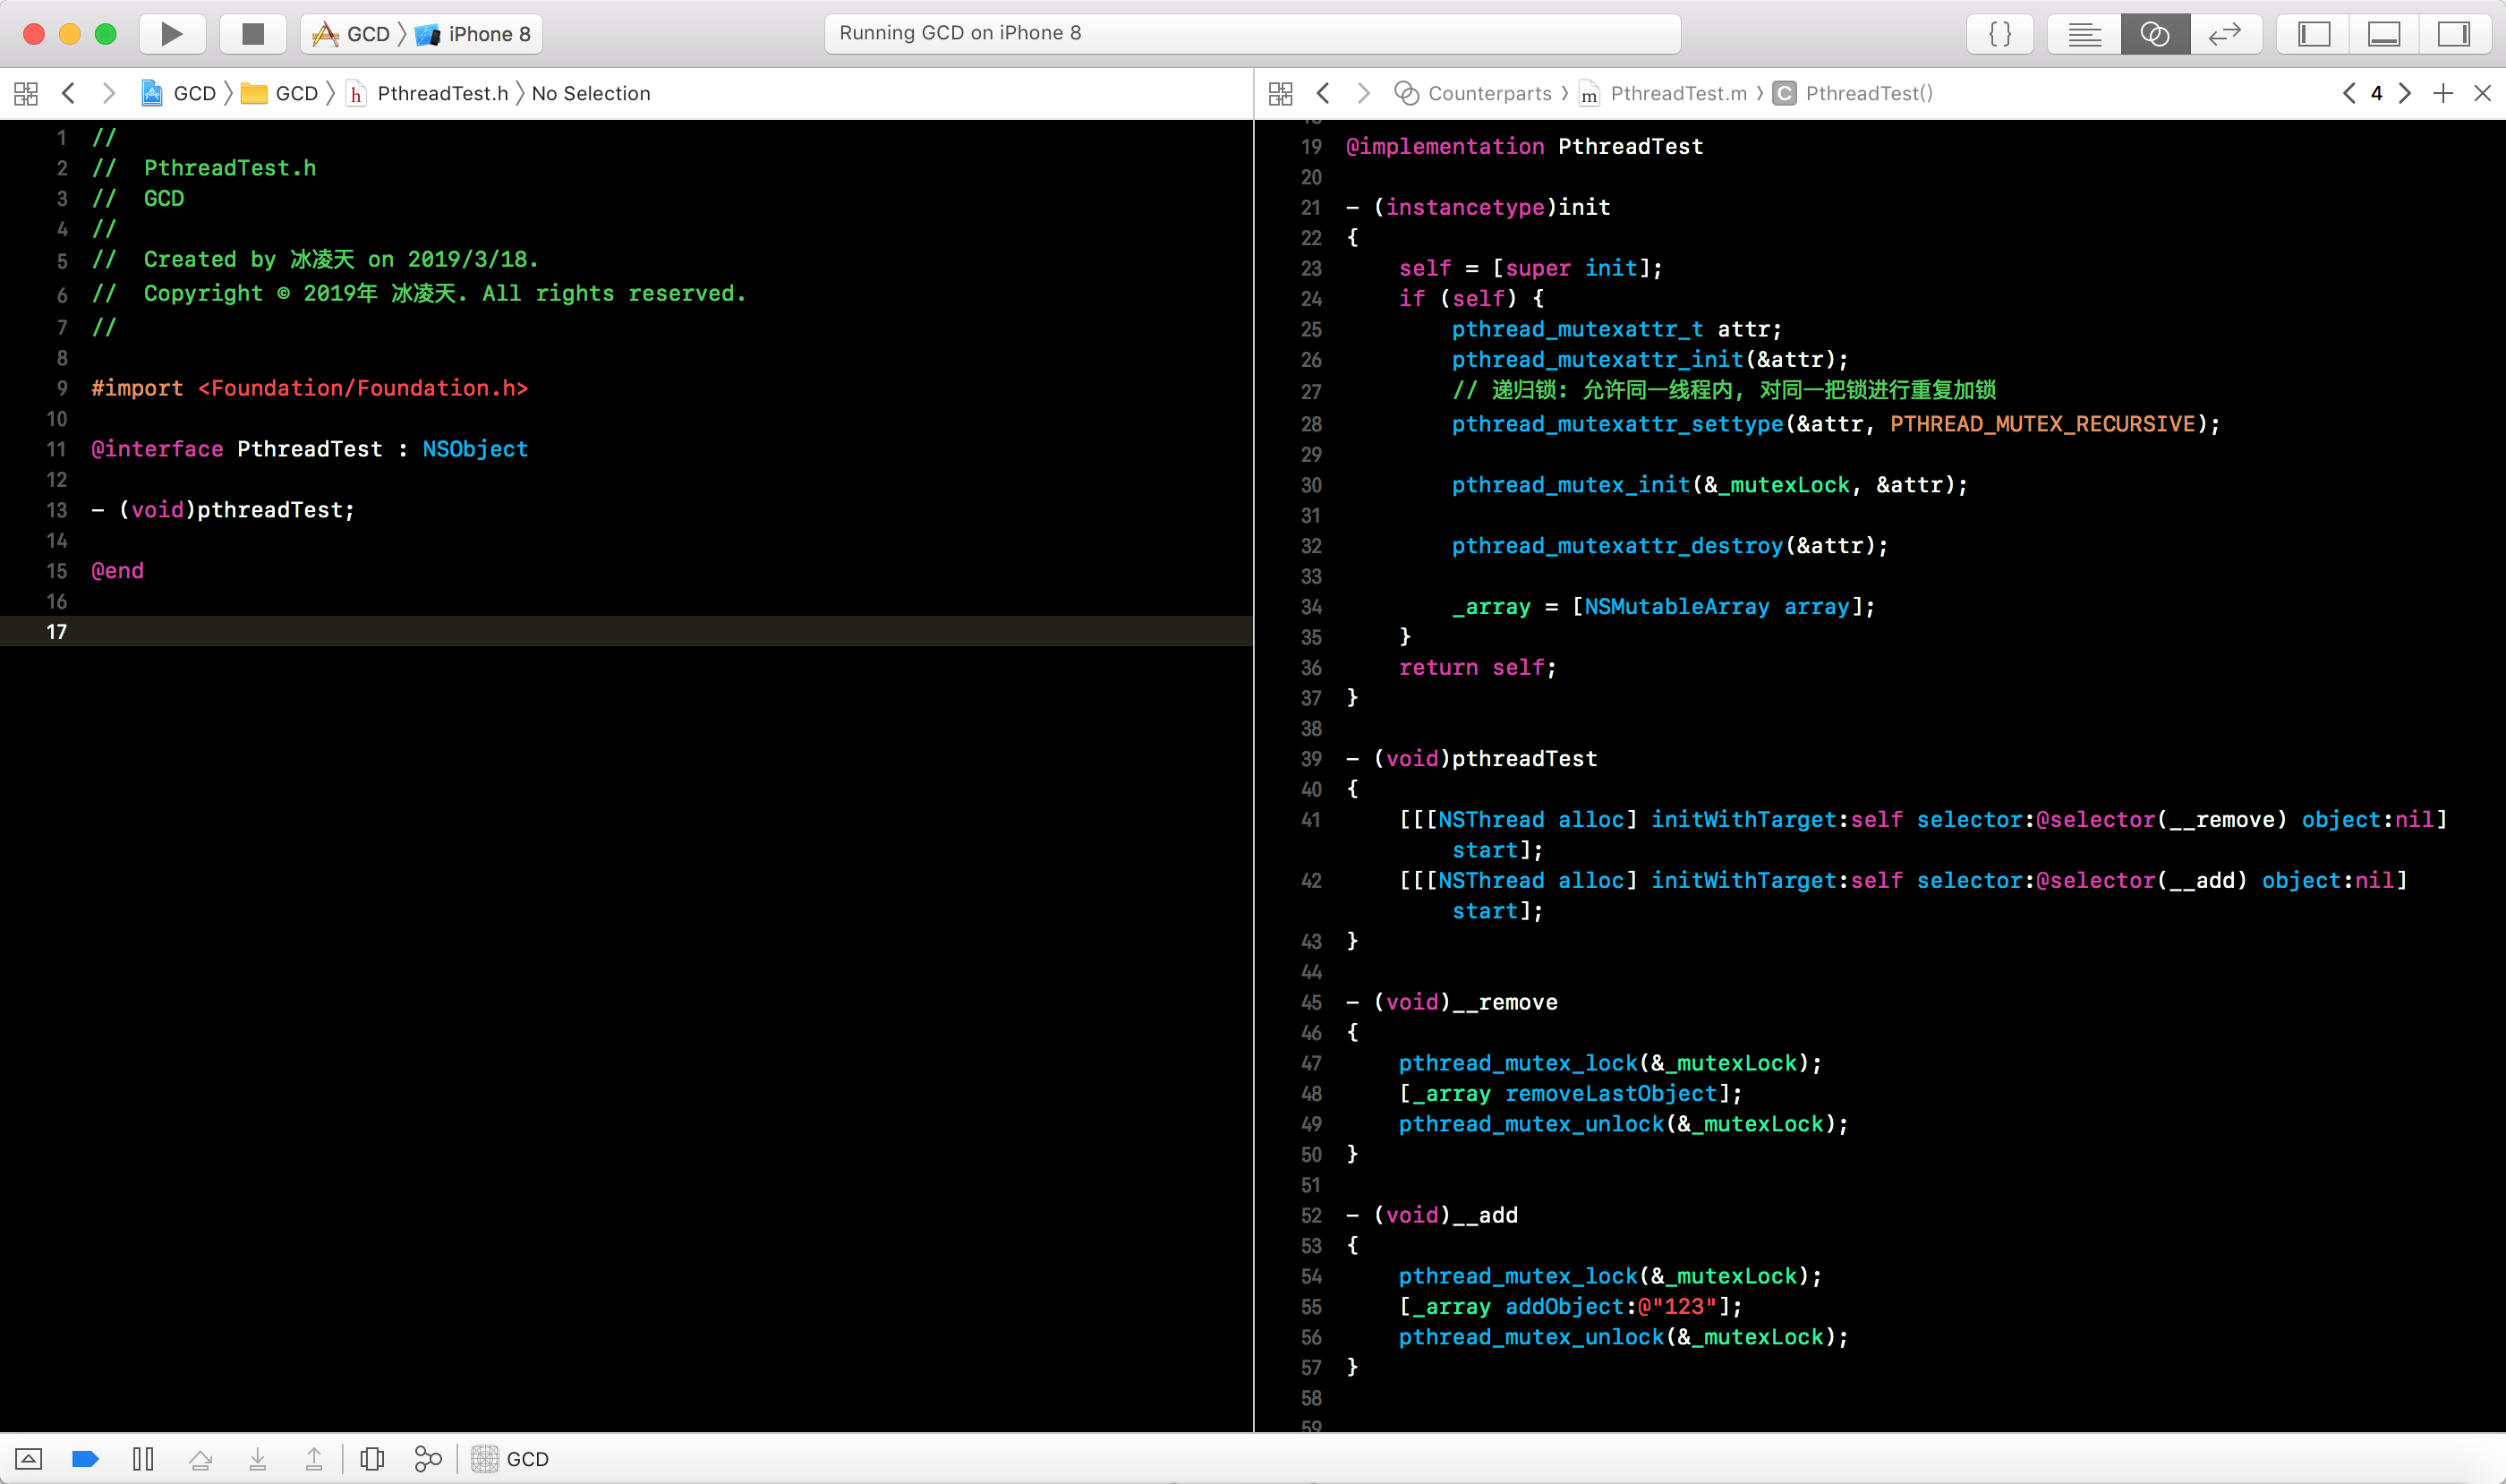Screen dimensions: 2506x1484
Task: Click the pthreadTest method declaration
Action: [223, 510]
